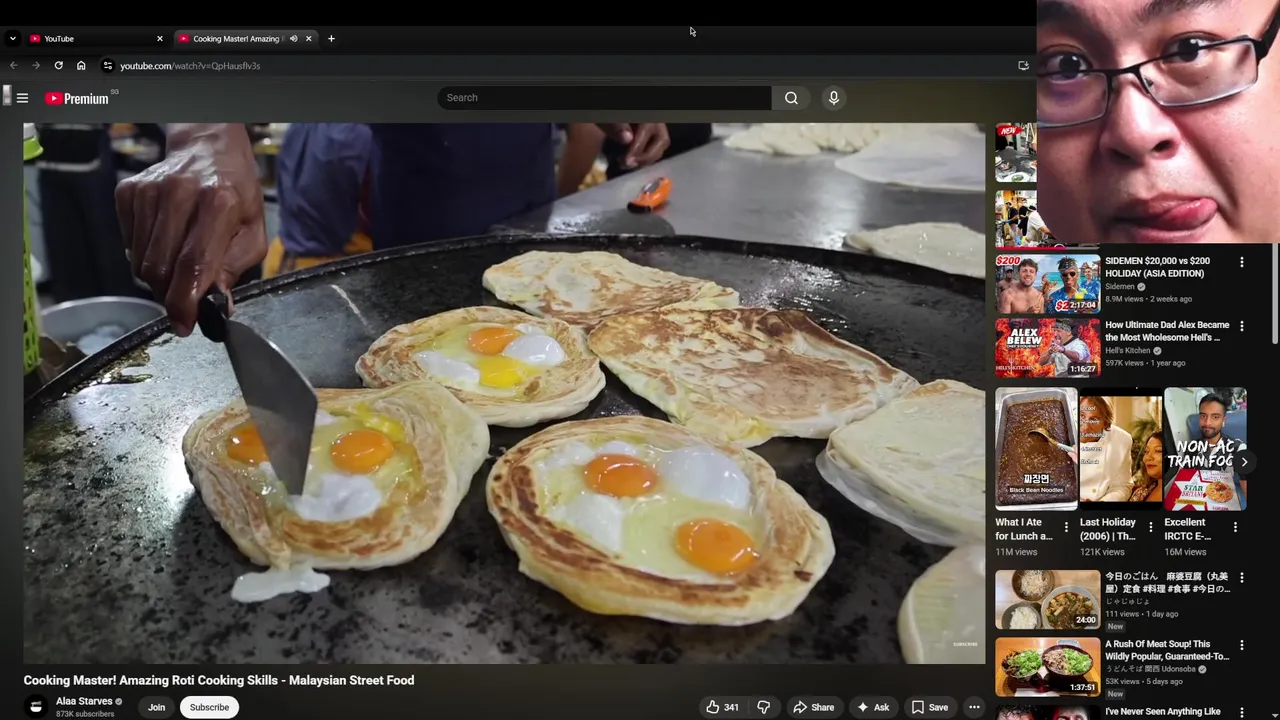This screenshot has width=1280, height=720.
Task: Open Japanese meal video thumbnail 24:00
Action: (1047, 600)
